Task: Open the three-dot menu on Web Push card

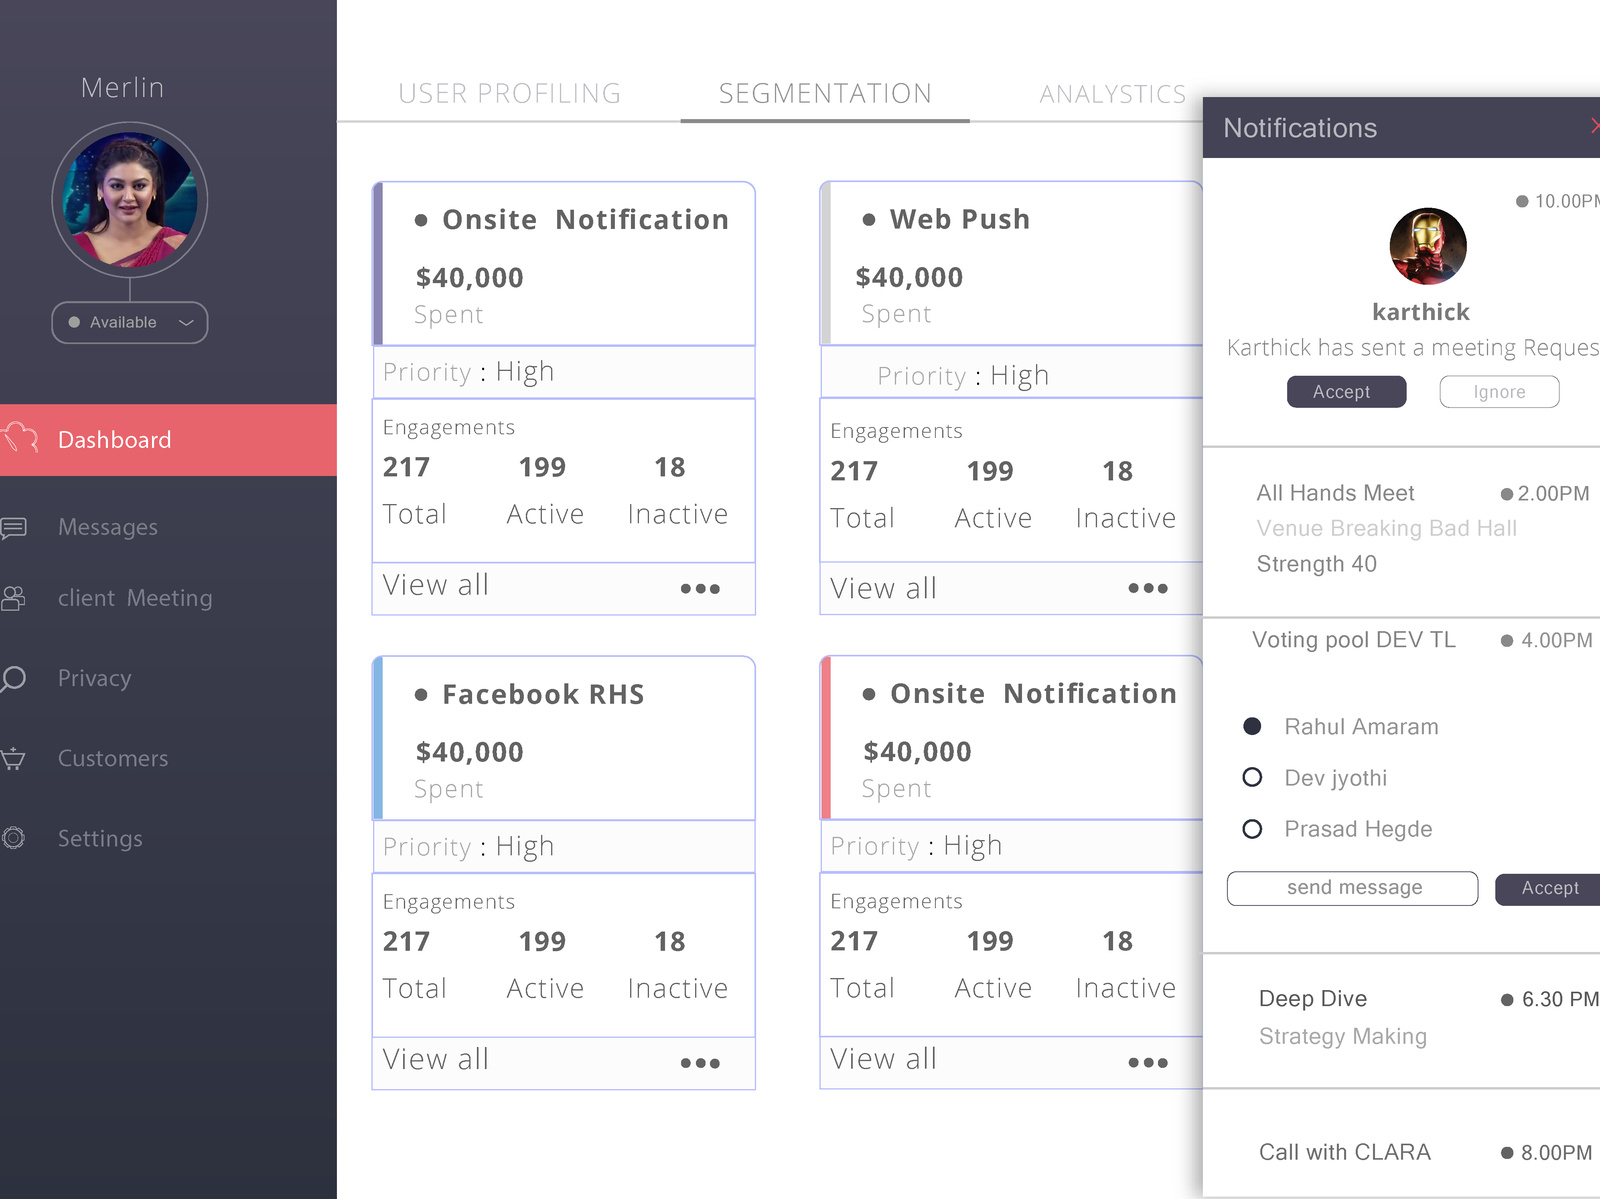Action: tap(1147, 589)
